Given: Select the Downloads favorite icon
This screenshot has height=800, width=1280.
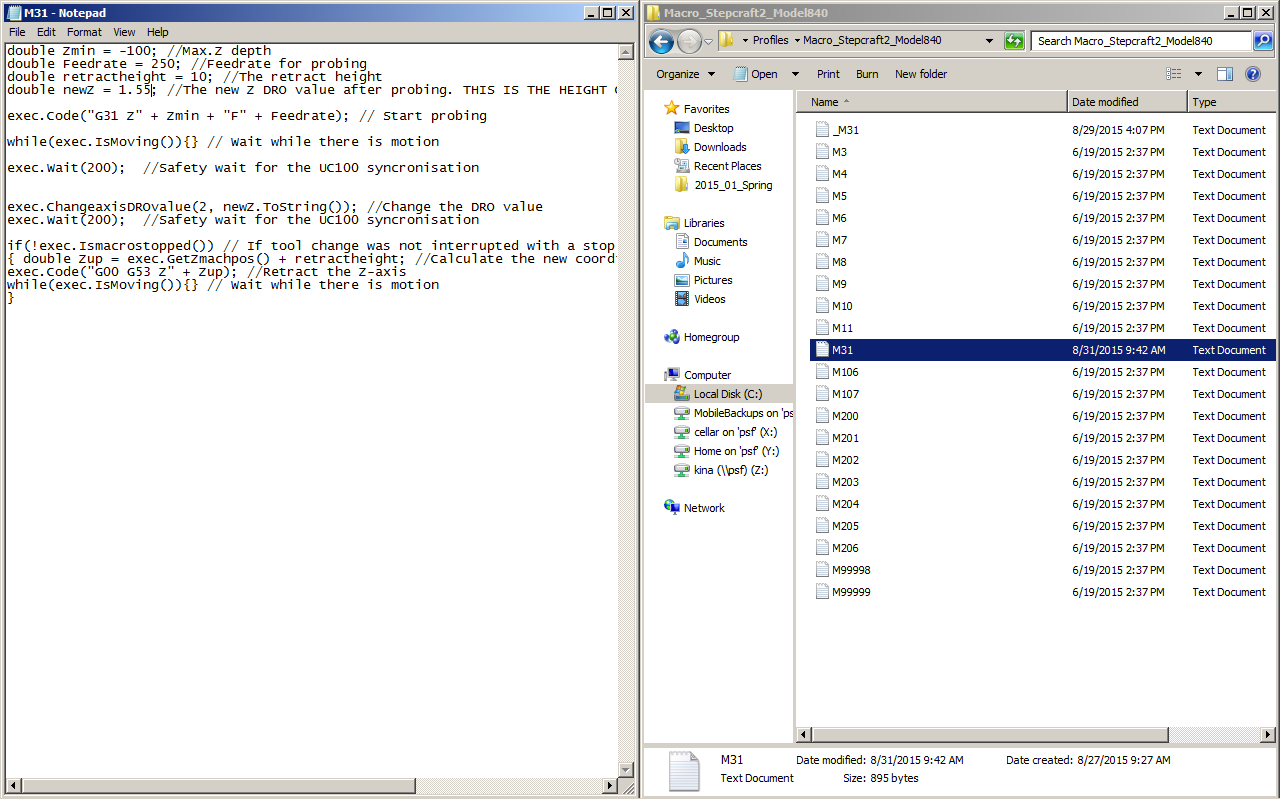Looking at the screenshot, I should pos(682,147).
